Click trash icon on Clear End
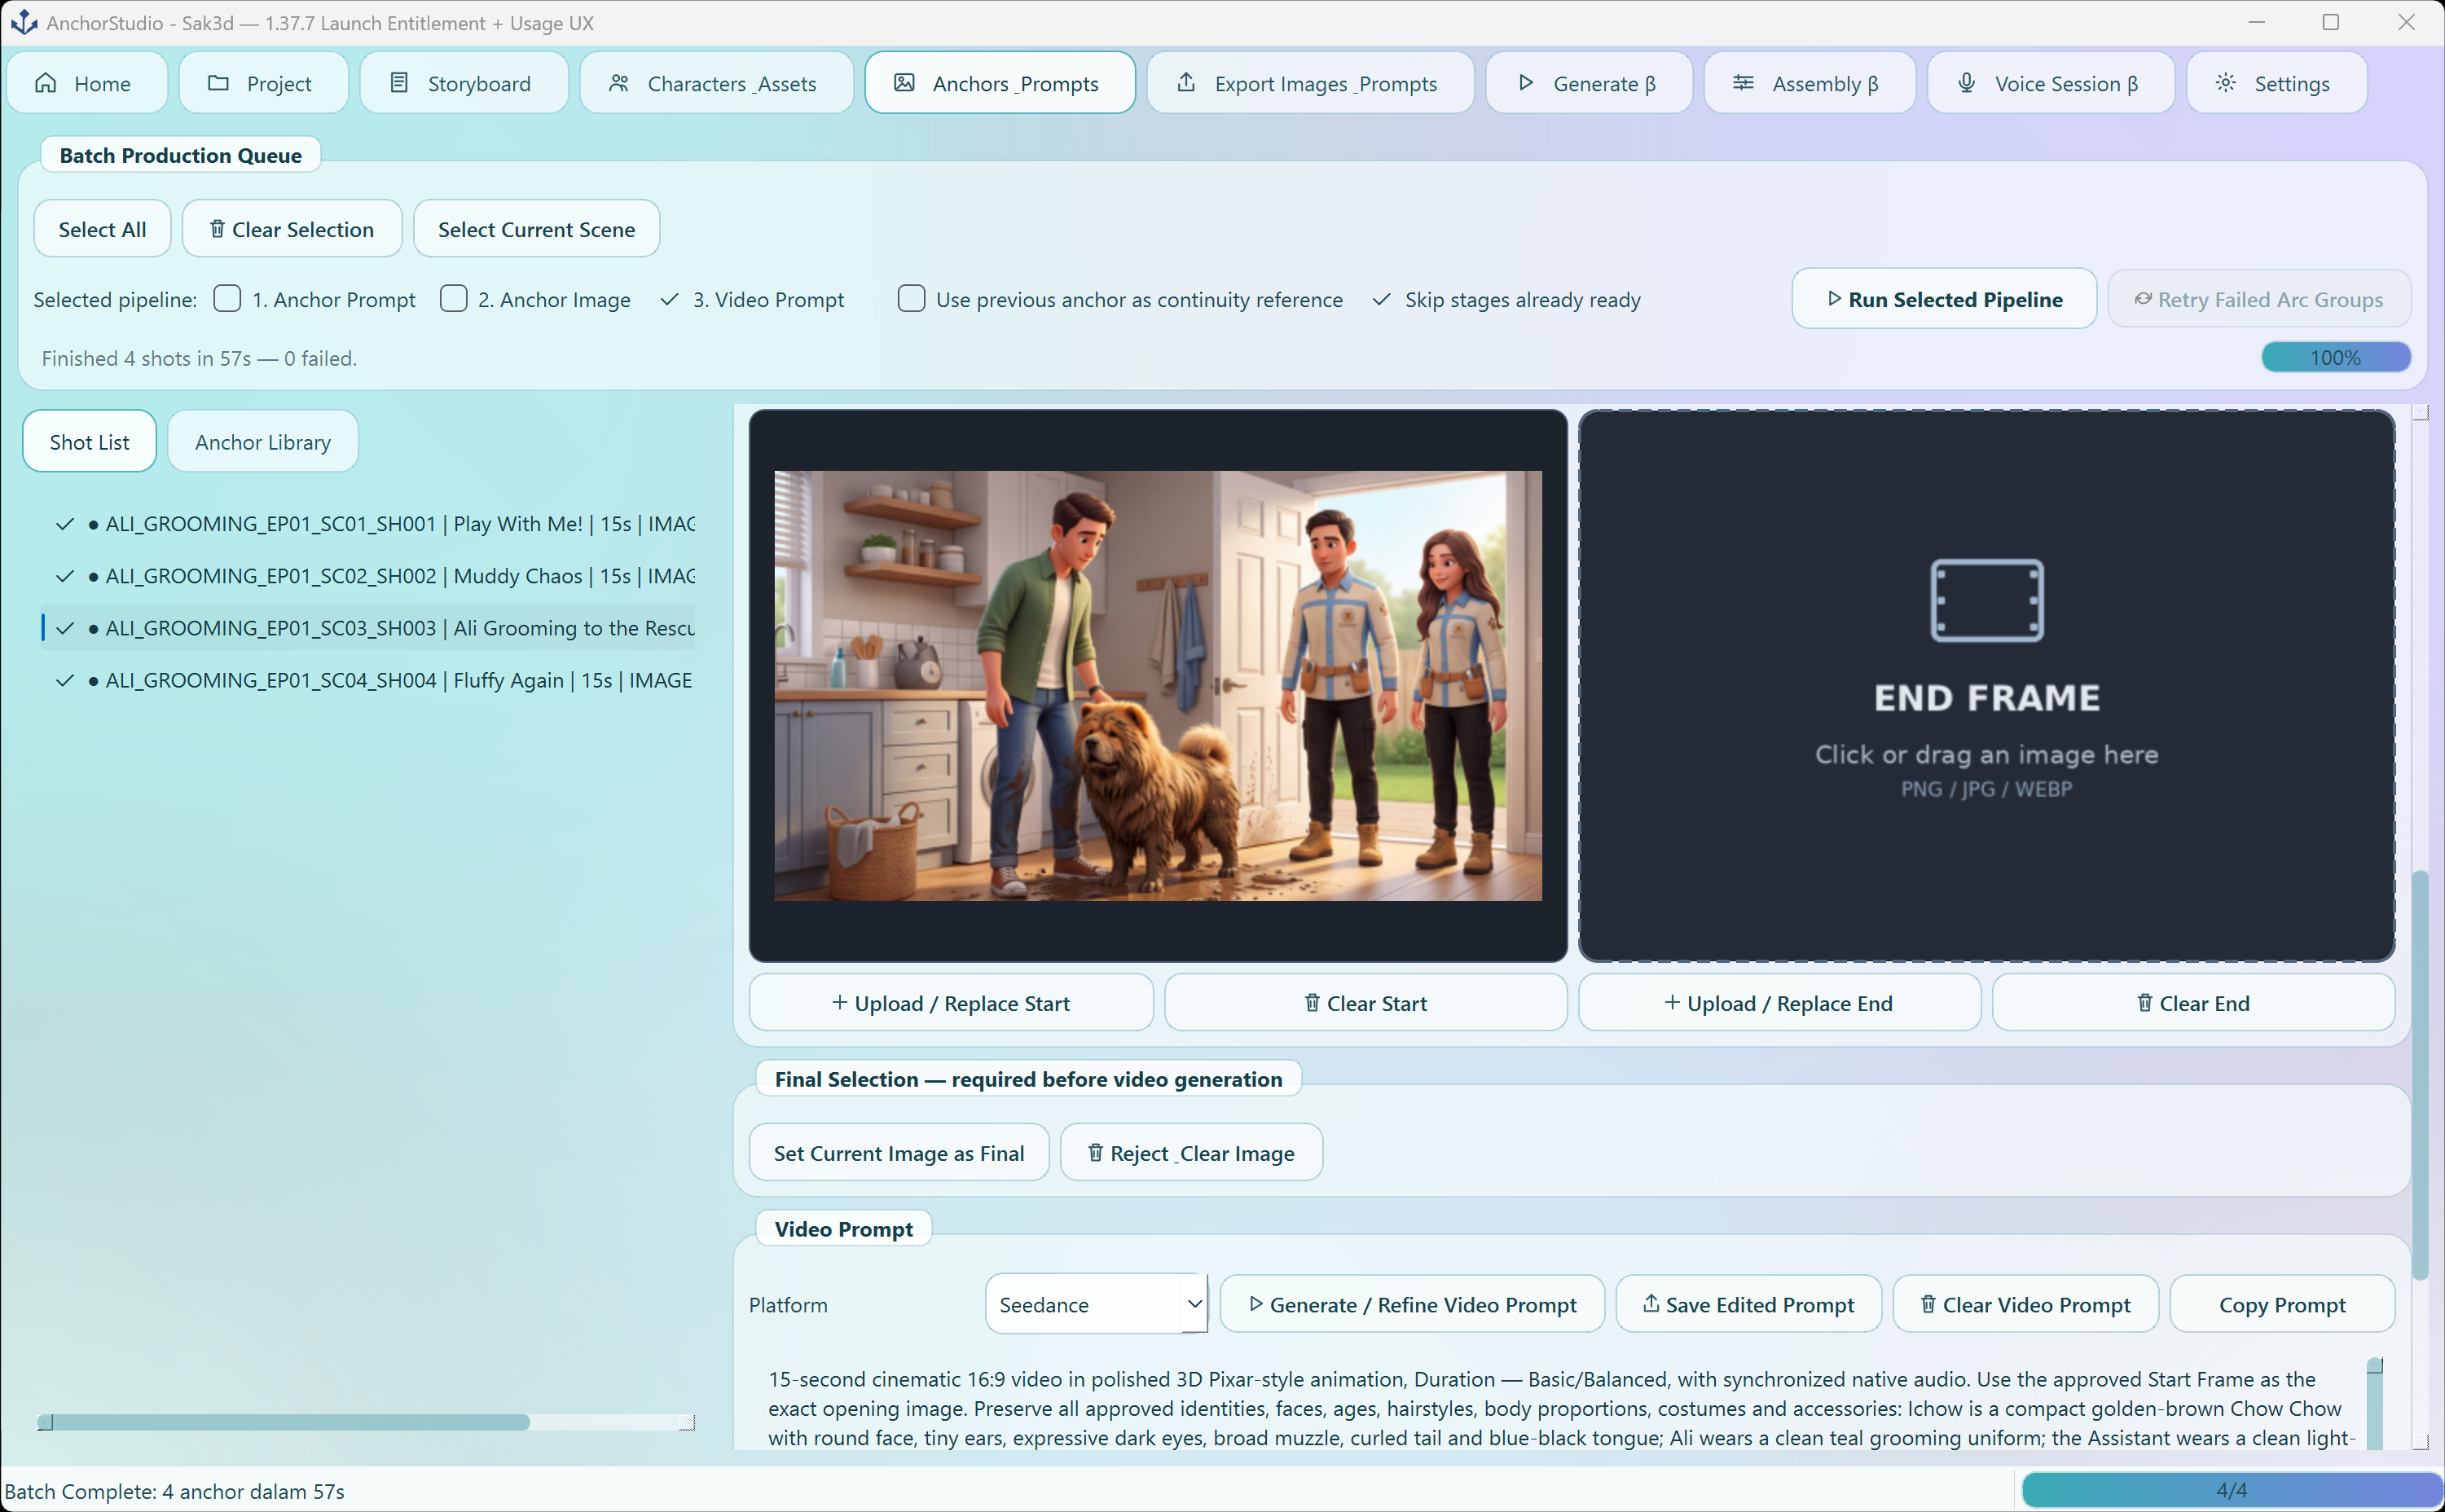The width and height of the screenshot is (2445, 1512). tap(2144, 1002)
